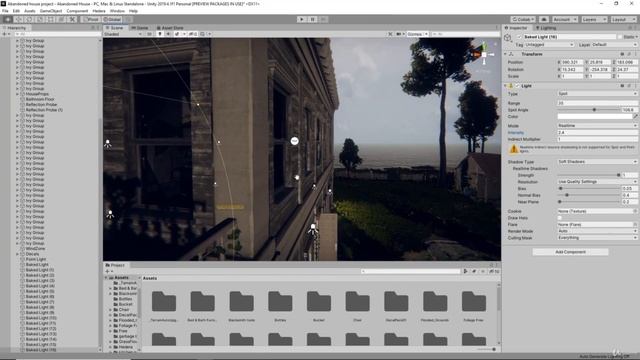Select the Rotate tool in the toolbar
The height and width of the screenshot is (360, 640).
click(x=29, y=19)
